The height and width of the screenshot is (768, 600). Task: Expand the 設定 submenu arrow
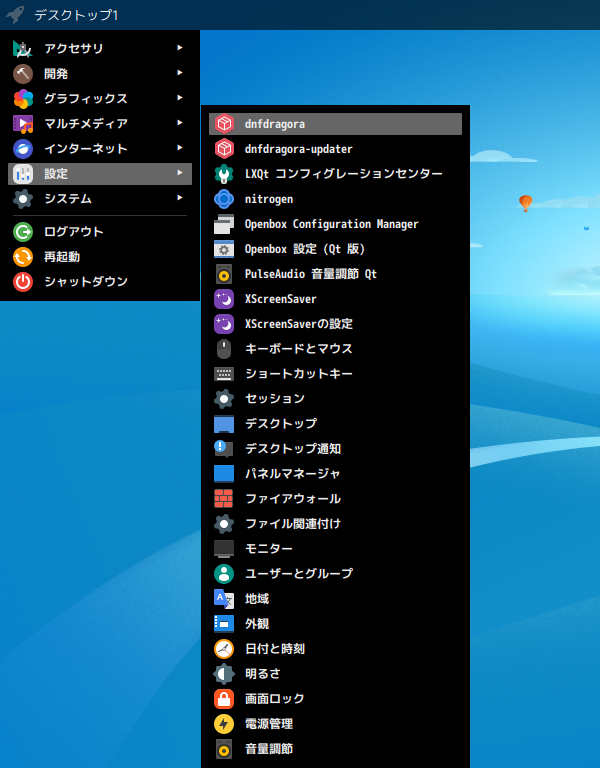tap(180, 173)
